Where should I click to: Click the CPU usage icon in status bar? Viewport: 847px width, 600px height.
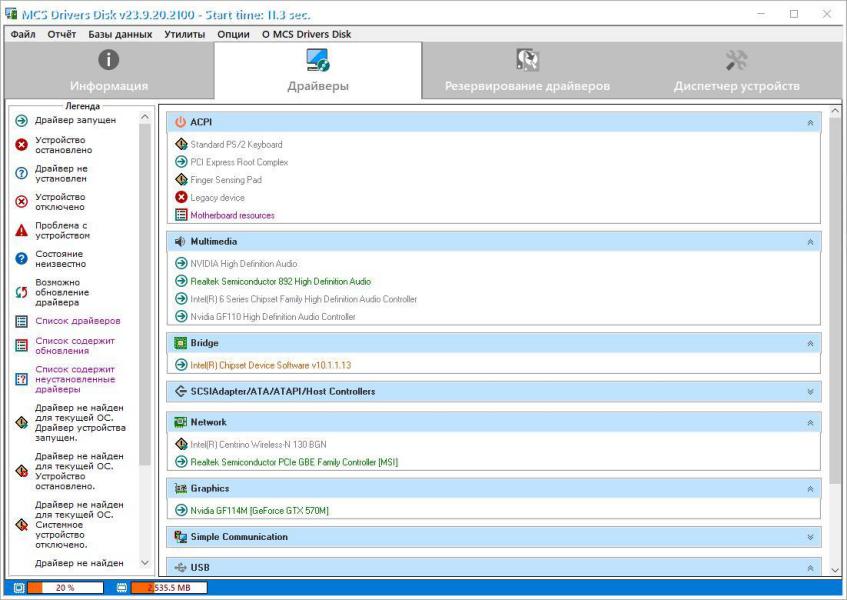(x=19, y=588)
